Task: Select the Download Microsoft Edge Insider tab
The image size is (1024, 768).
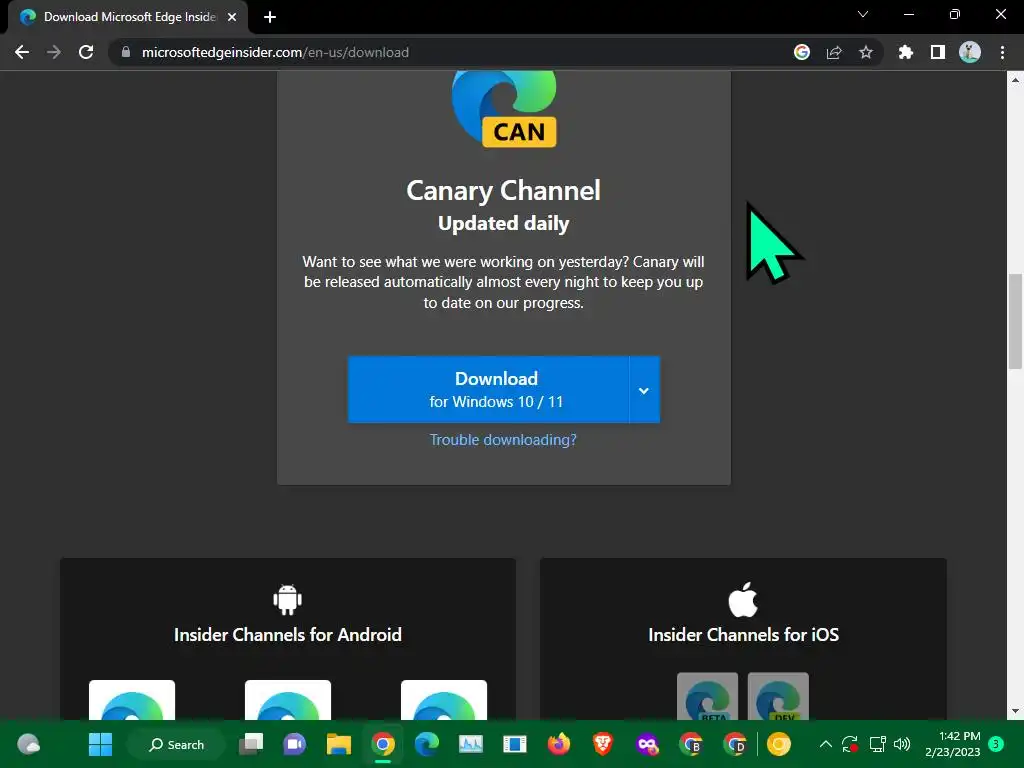Action: (128, 17)
